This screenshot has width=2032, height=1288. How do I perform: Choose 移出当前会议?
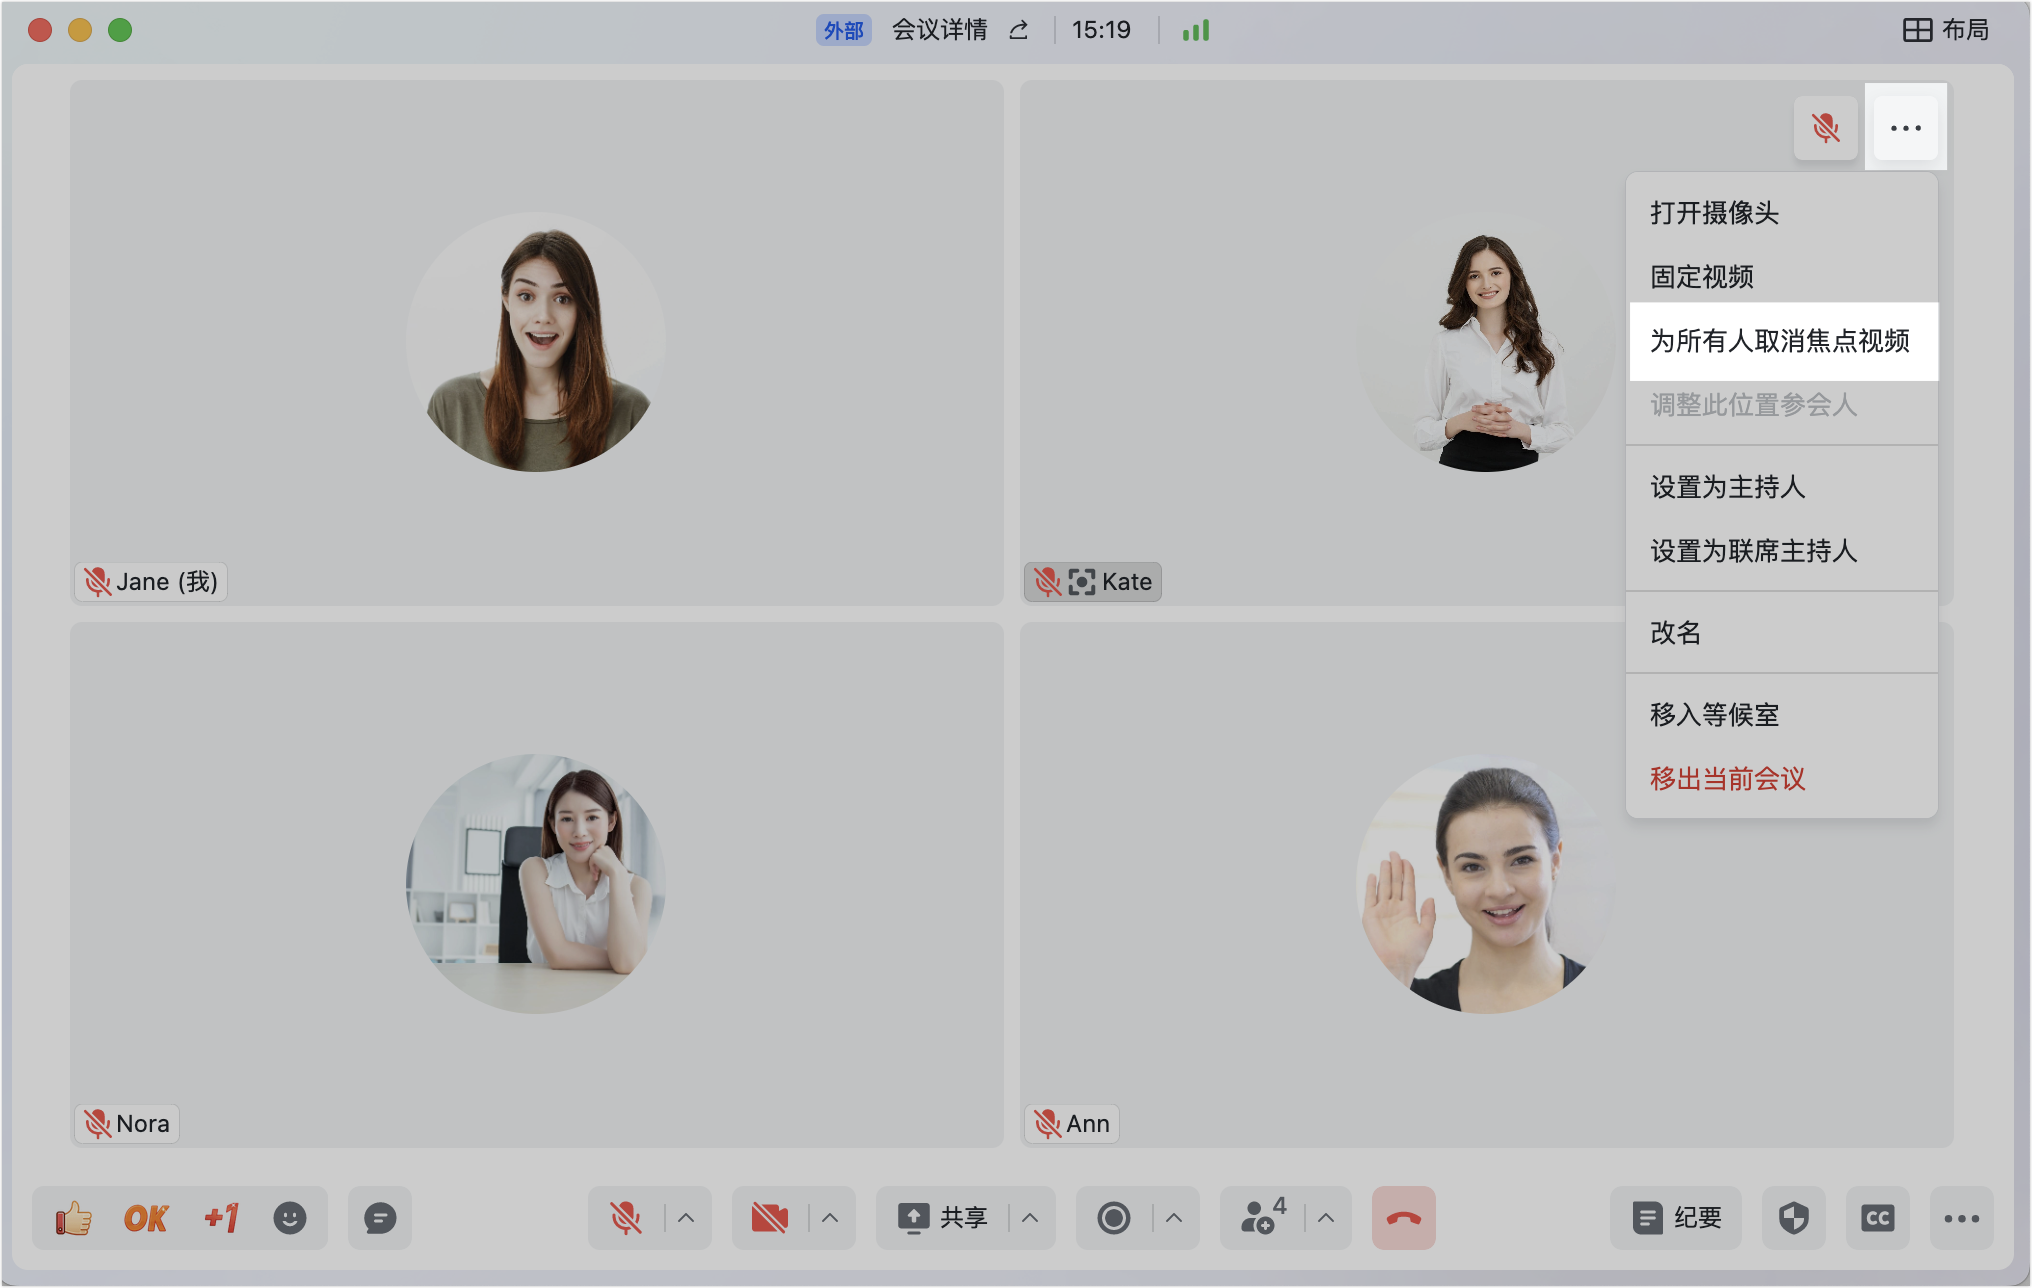point(1782,779)
